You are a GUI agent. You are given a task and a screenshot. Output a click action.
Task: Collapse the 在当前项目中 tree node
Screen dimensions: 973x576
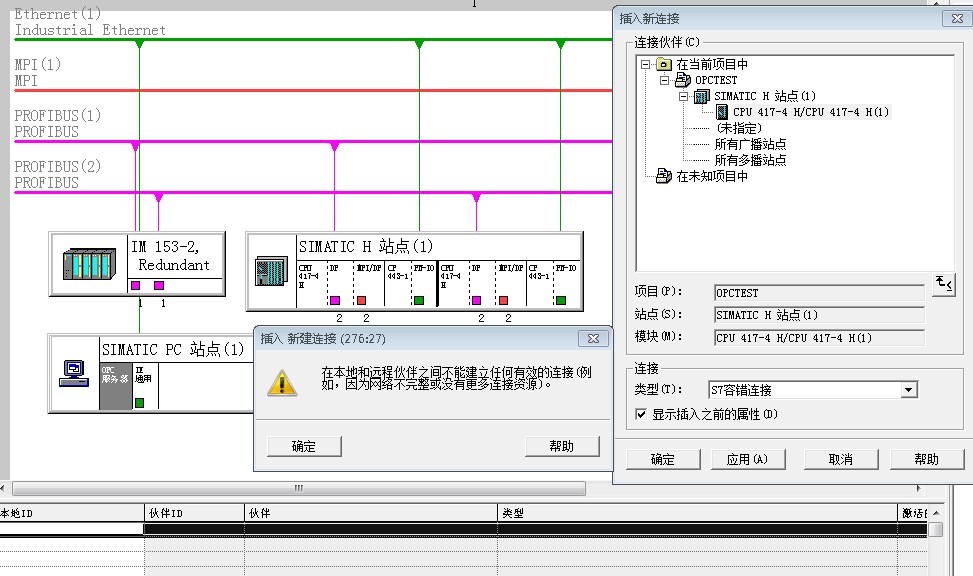tap(645, 64)
